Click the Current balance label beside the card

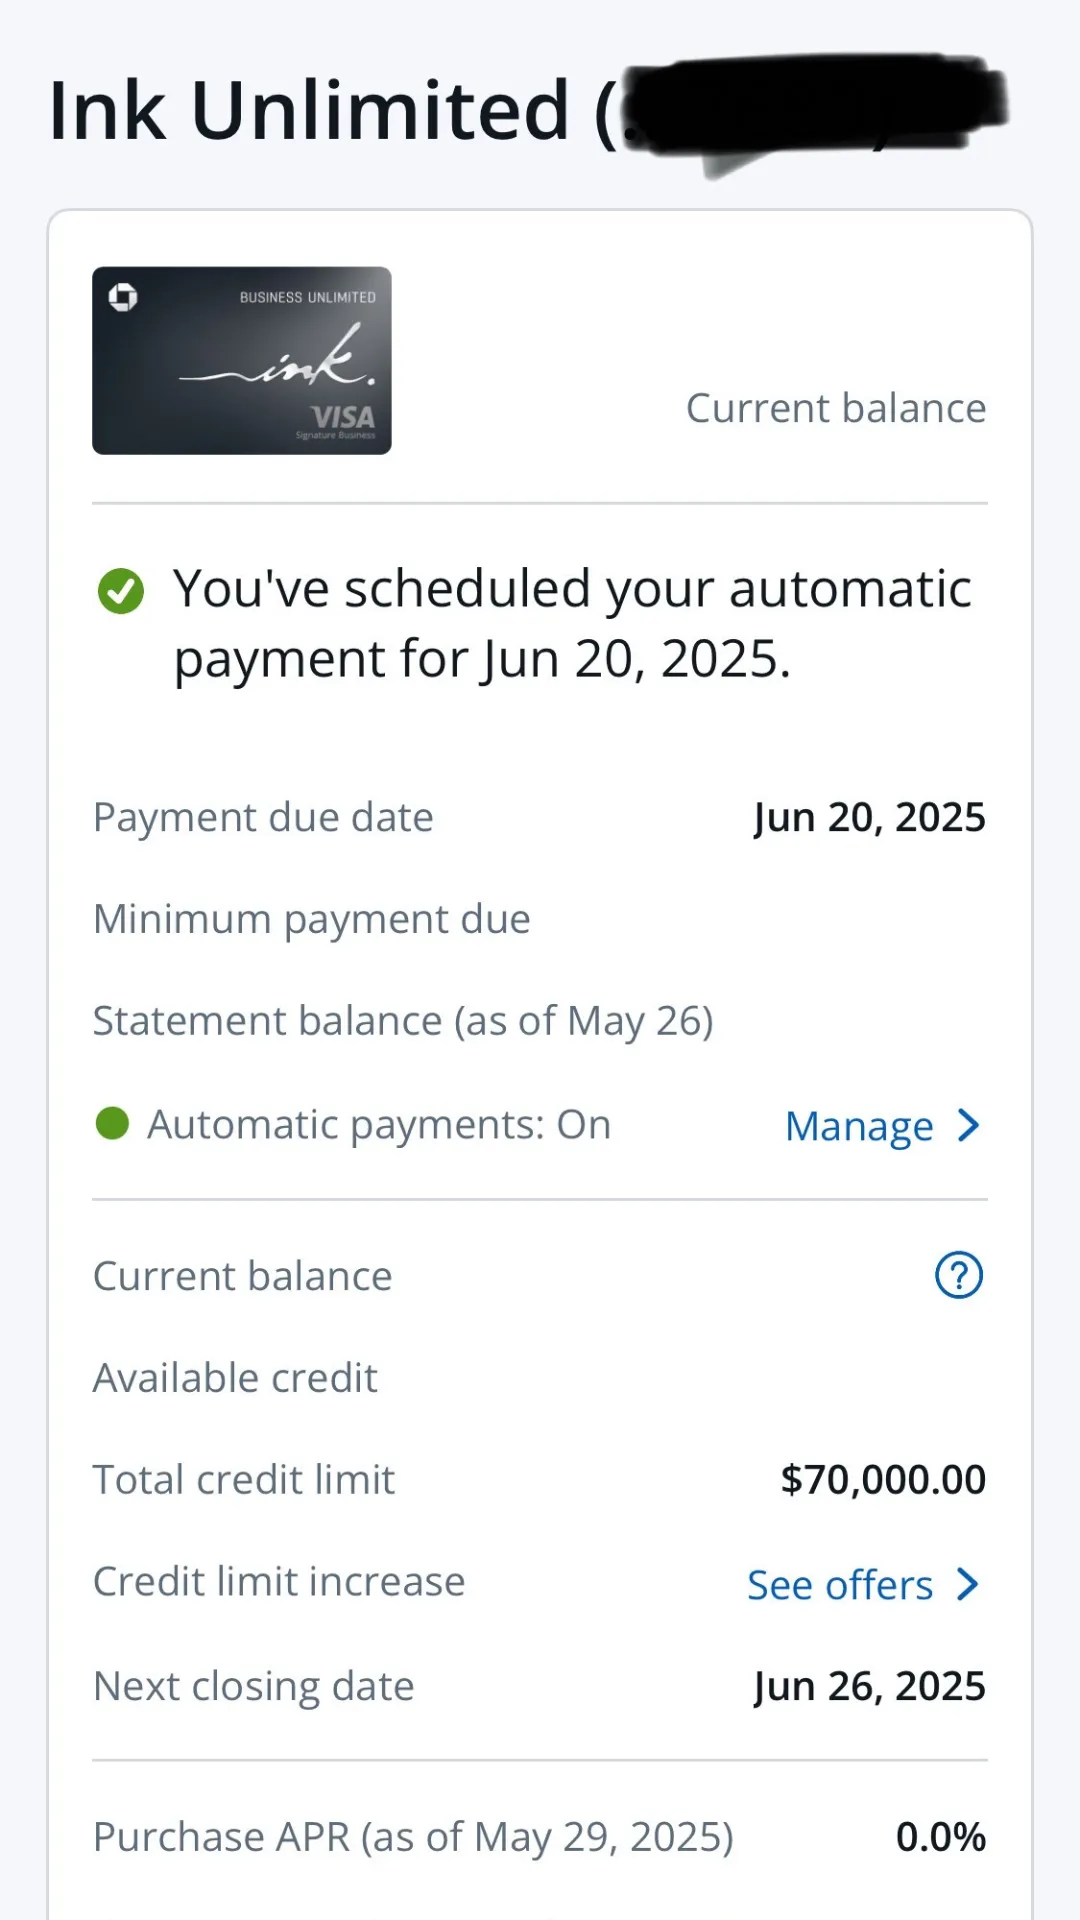point(836,408)
